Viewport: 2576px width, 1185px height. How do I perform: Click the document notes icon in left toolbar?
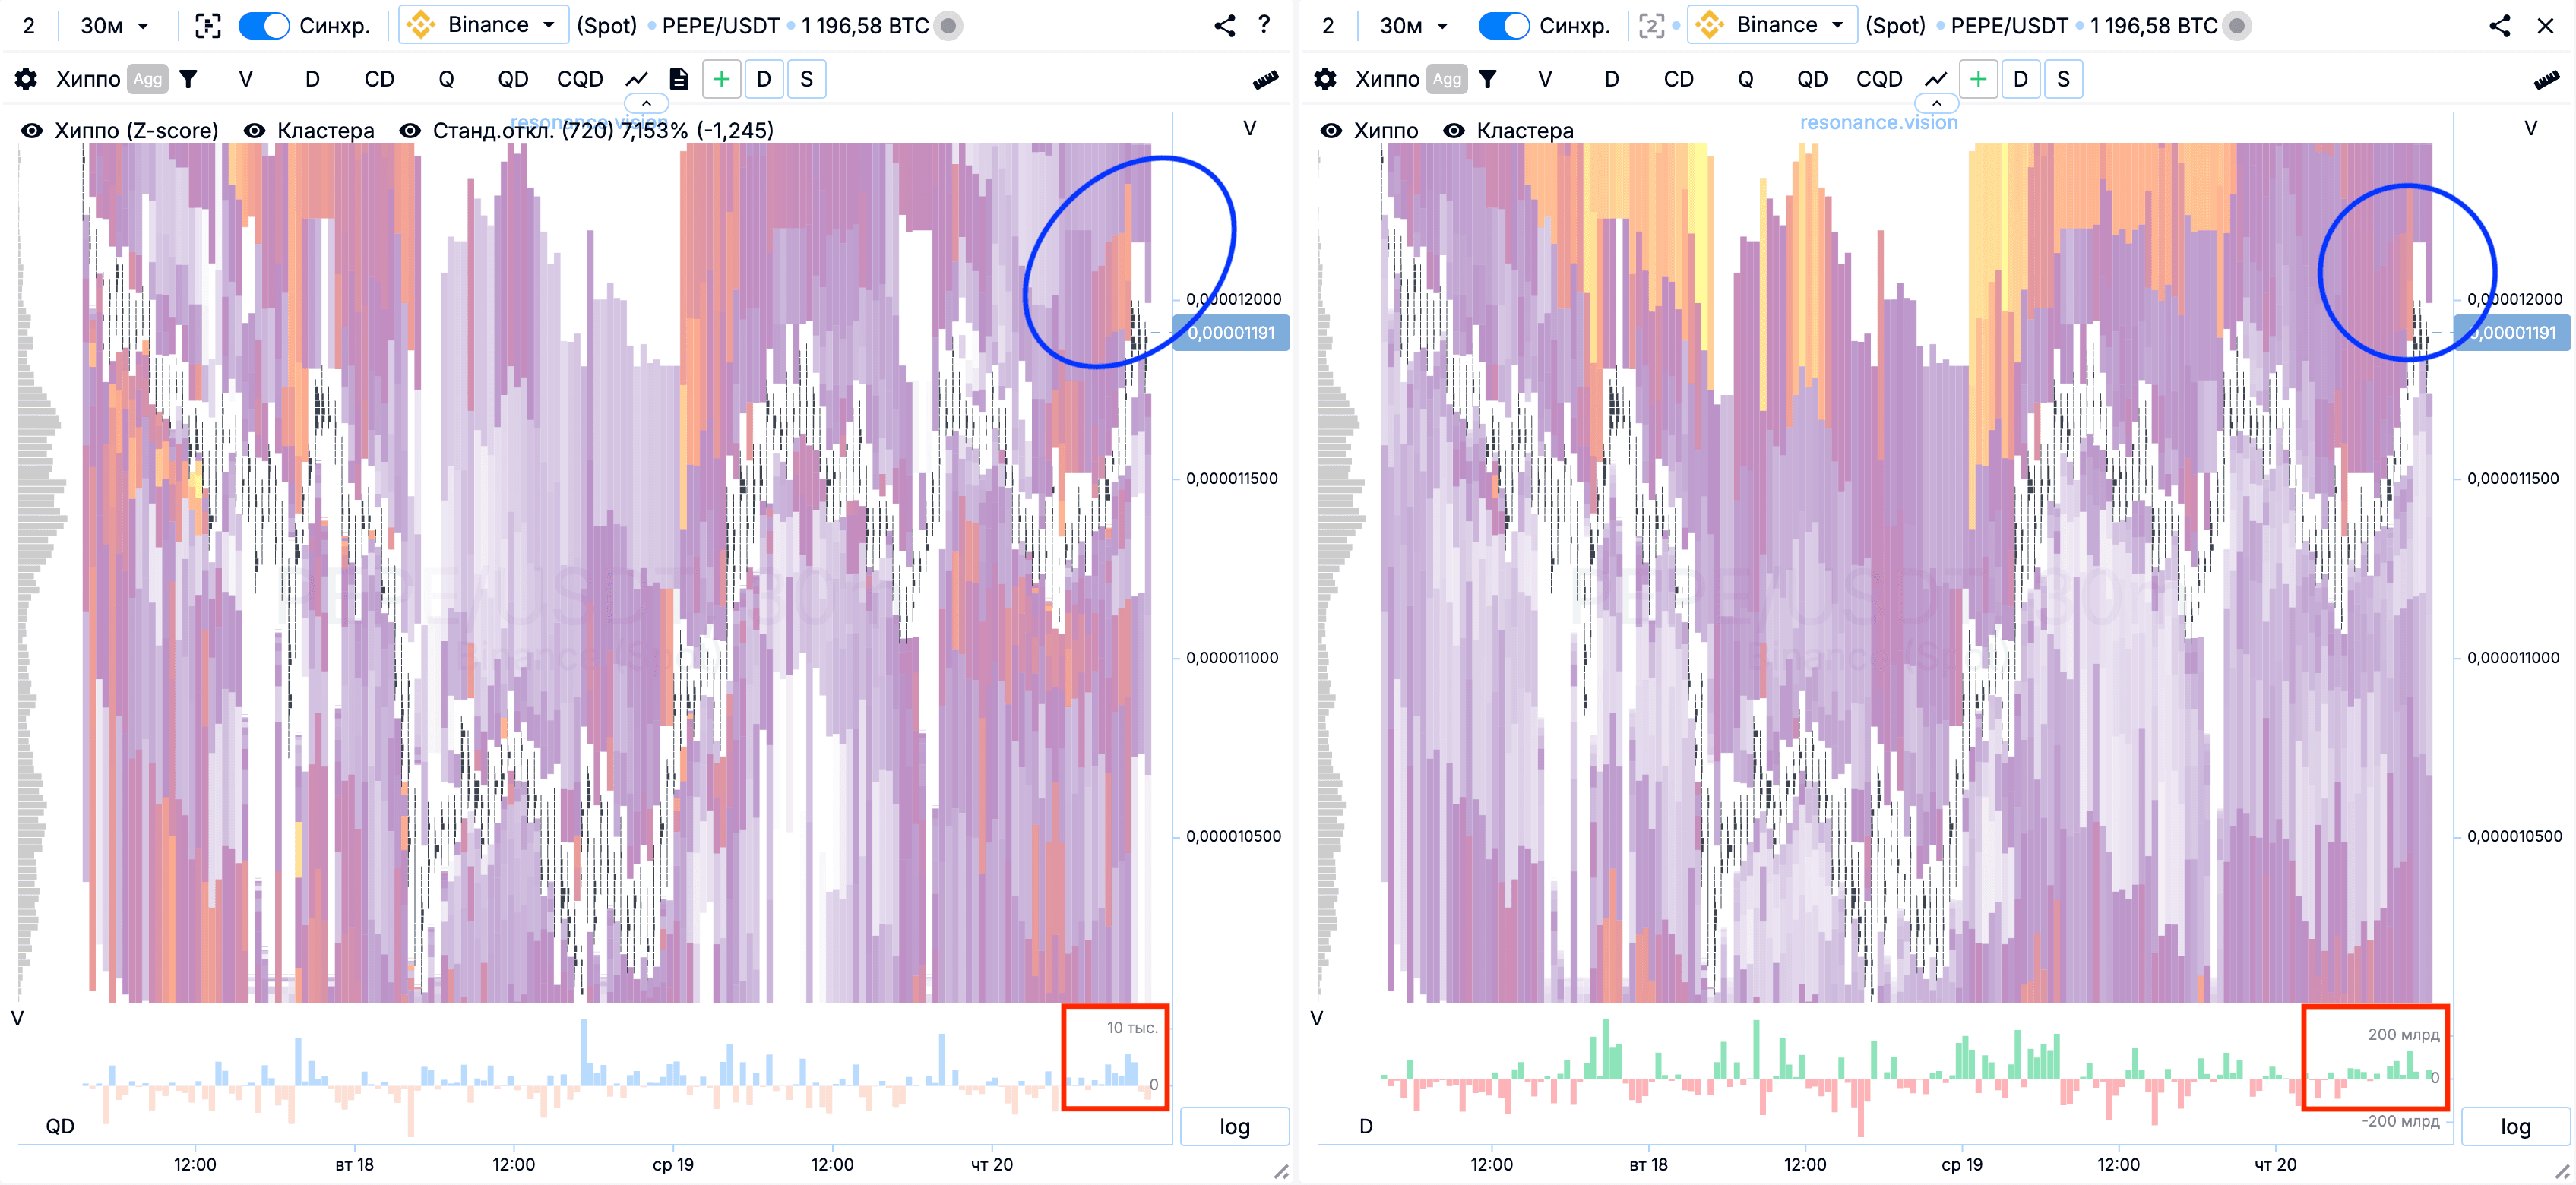[x=679, y=79]
